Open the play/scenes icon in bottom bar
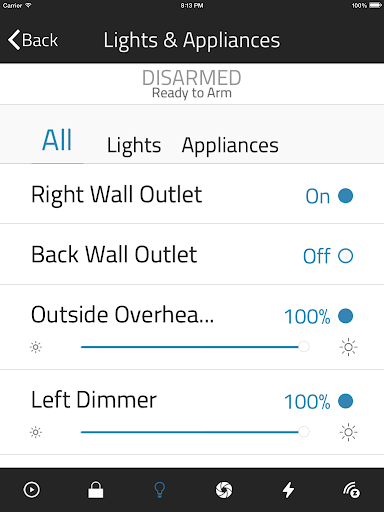384x512 pixels. click(x=32, y=490)
